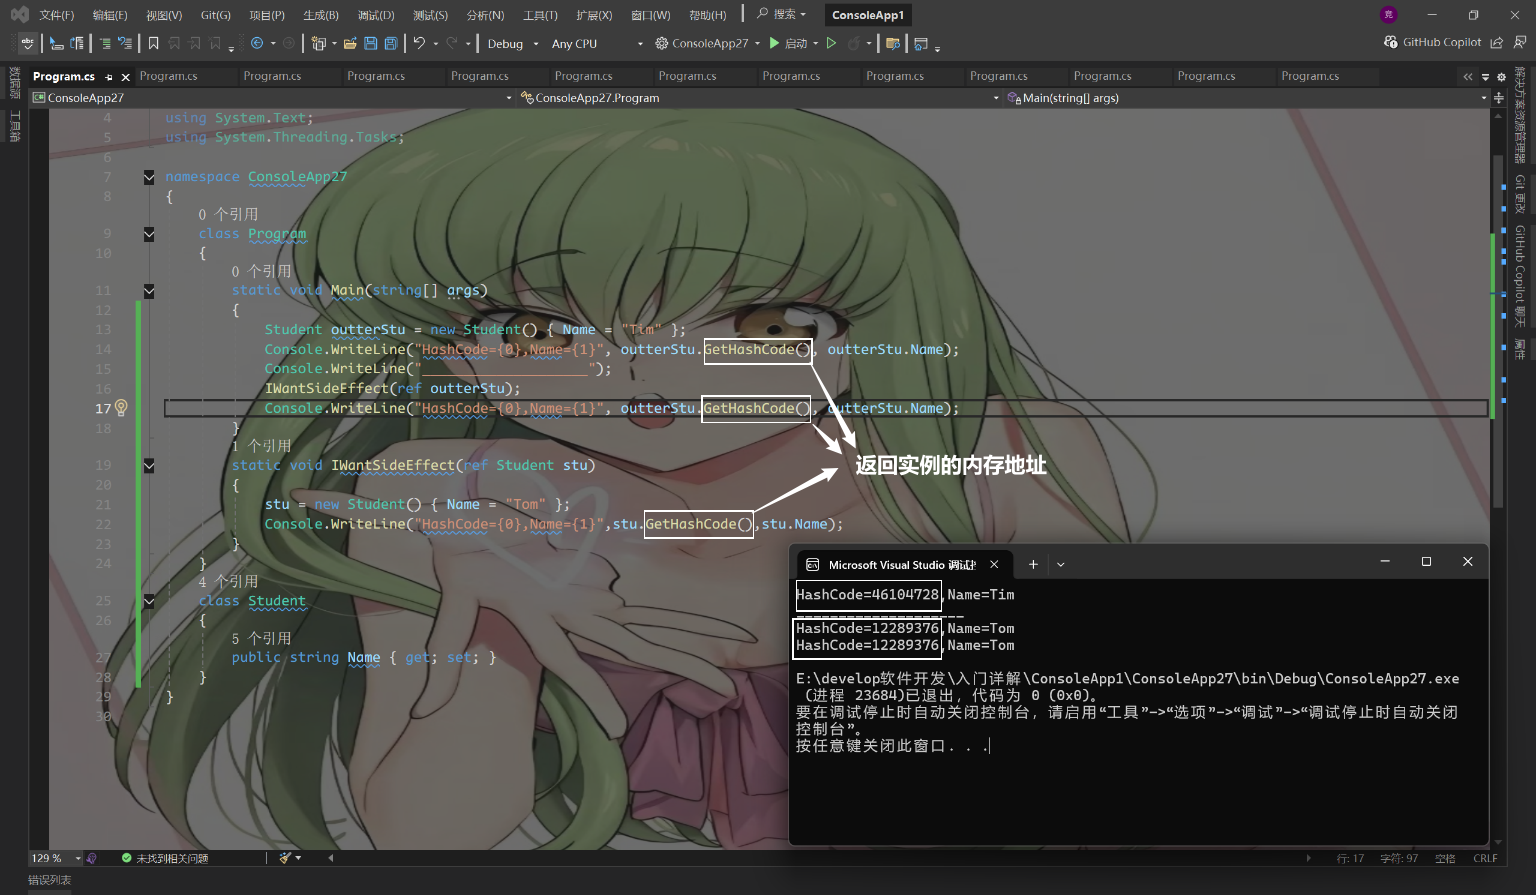
Task: Start without debugging using outlined play icon
Action: pos(831,43)
